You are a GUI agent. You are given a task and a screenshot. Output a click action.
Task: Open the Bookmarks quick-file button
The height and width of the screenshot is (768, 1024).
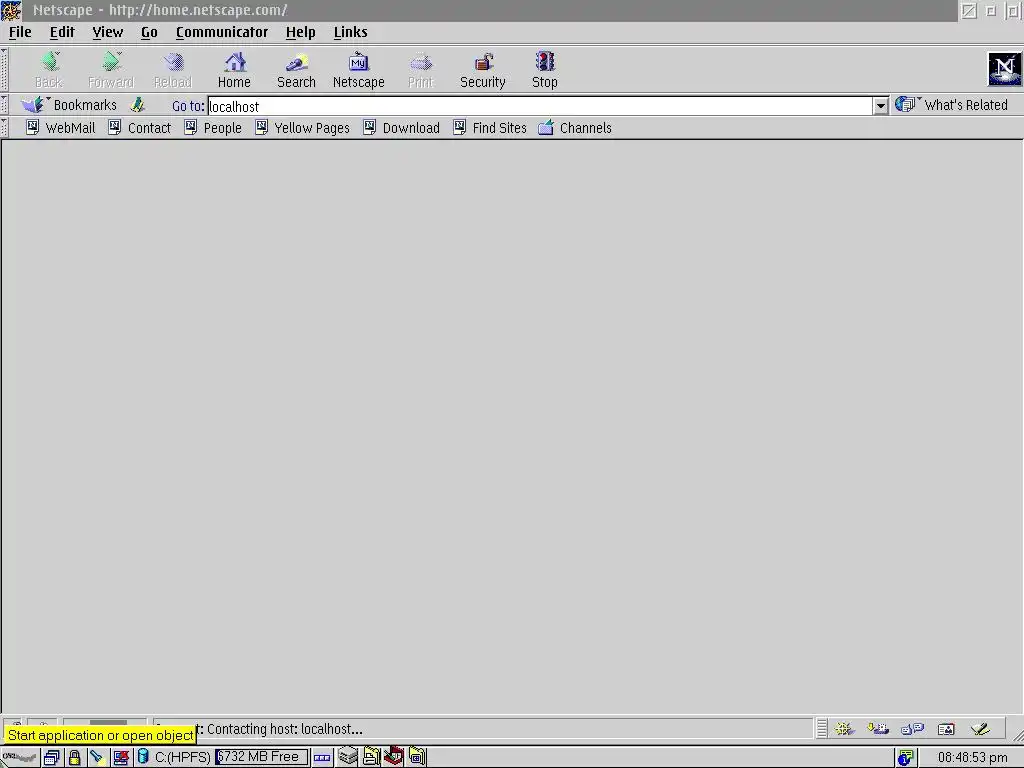[x=69, y=105]
